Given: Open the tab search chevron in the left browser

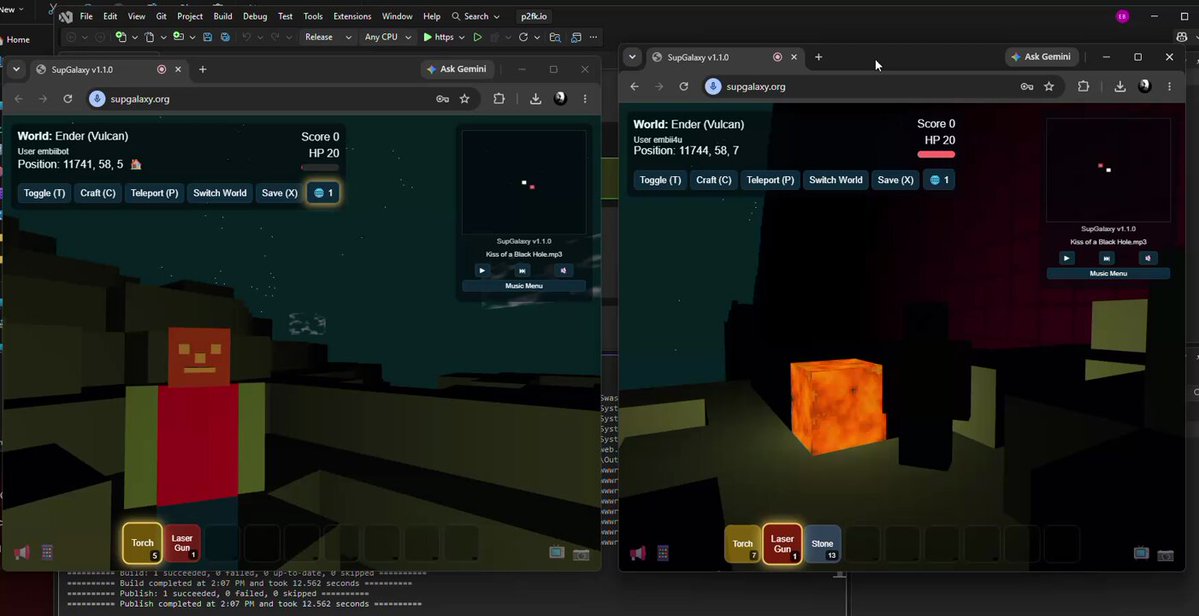Looking at the screenshot, I should pos(16,69).
